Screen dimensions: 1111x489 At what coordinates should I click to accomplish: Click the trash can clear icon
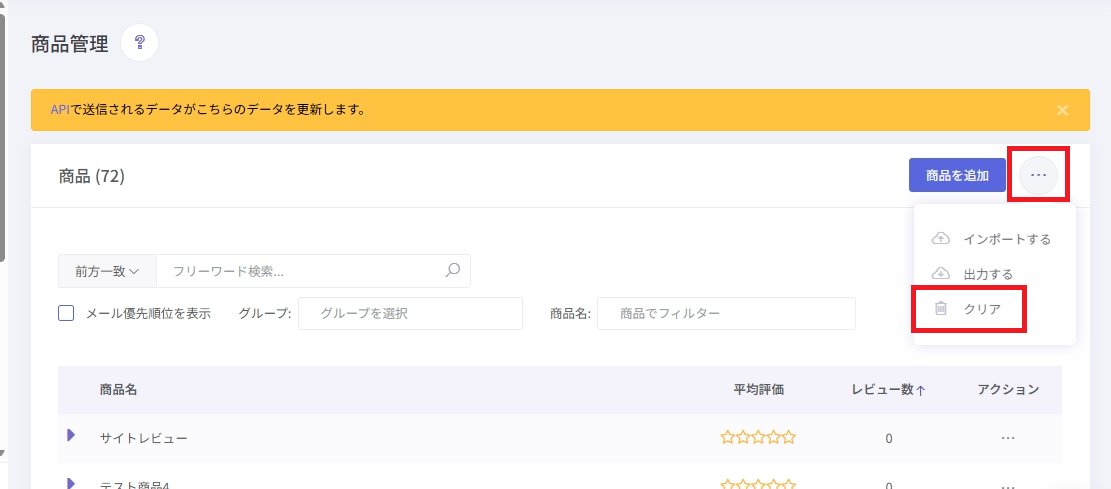point(941,309)
